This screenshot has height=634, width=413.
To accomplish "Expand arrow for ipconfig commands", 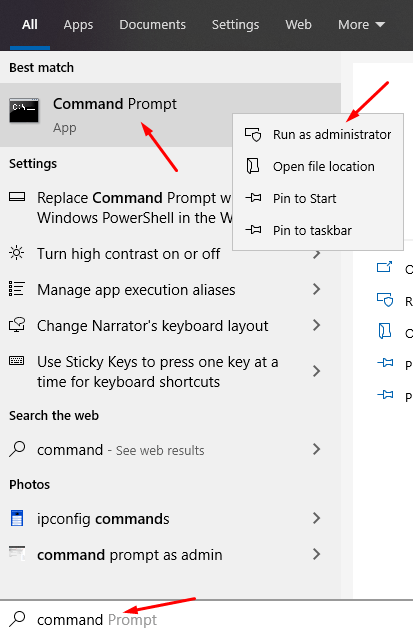I will click(317, 518).
